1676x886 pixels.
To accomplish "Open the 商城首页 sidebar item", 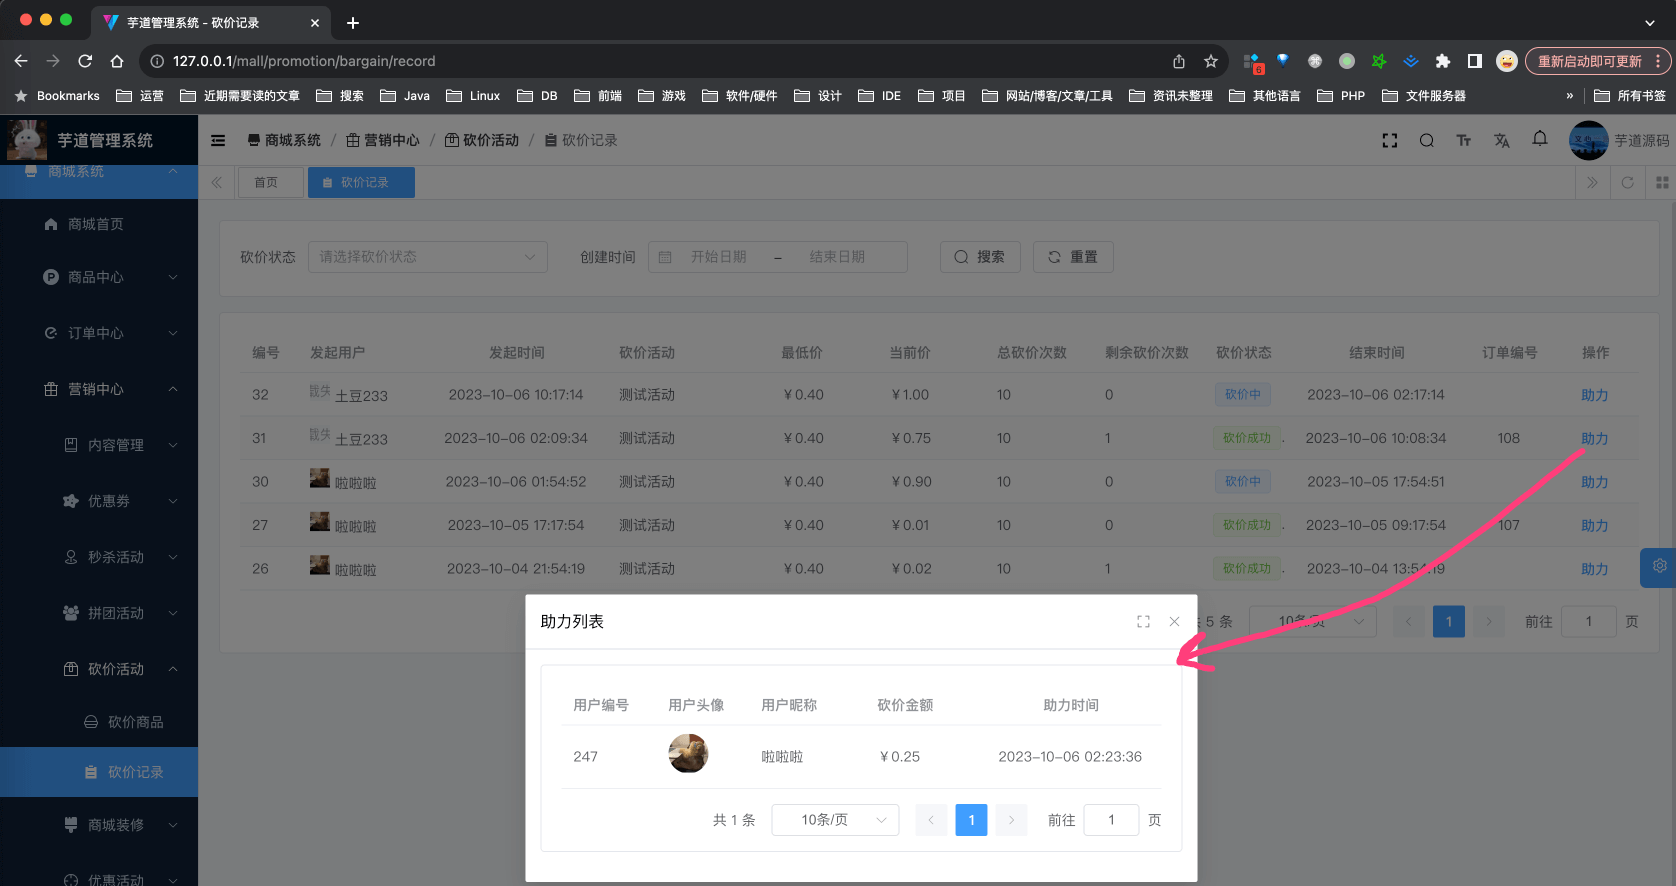I will tap(96, 224).
